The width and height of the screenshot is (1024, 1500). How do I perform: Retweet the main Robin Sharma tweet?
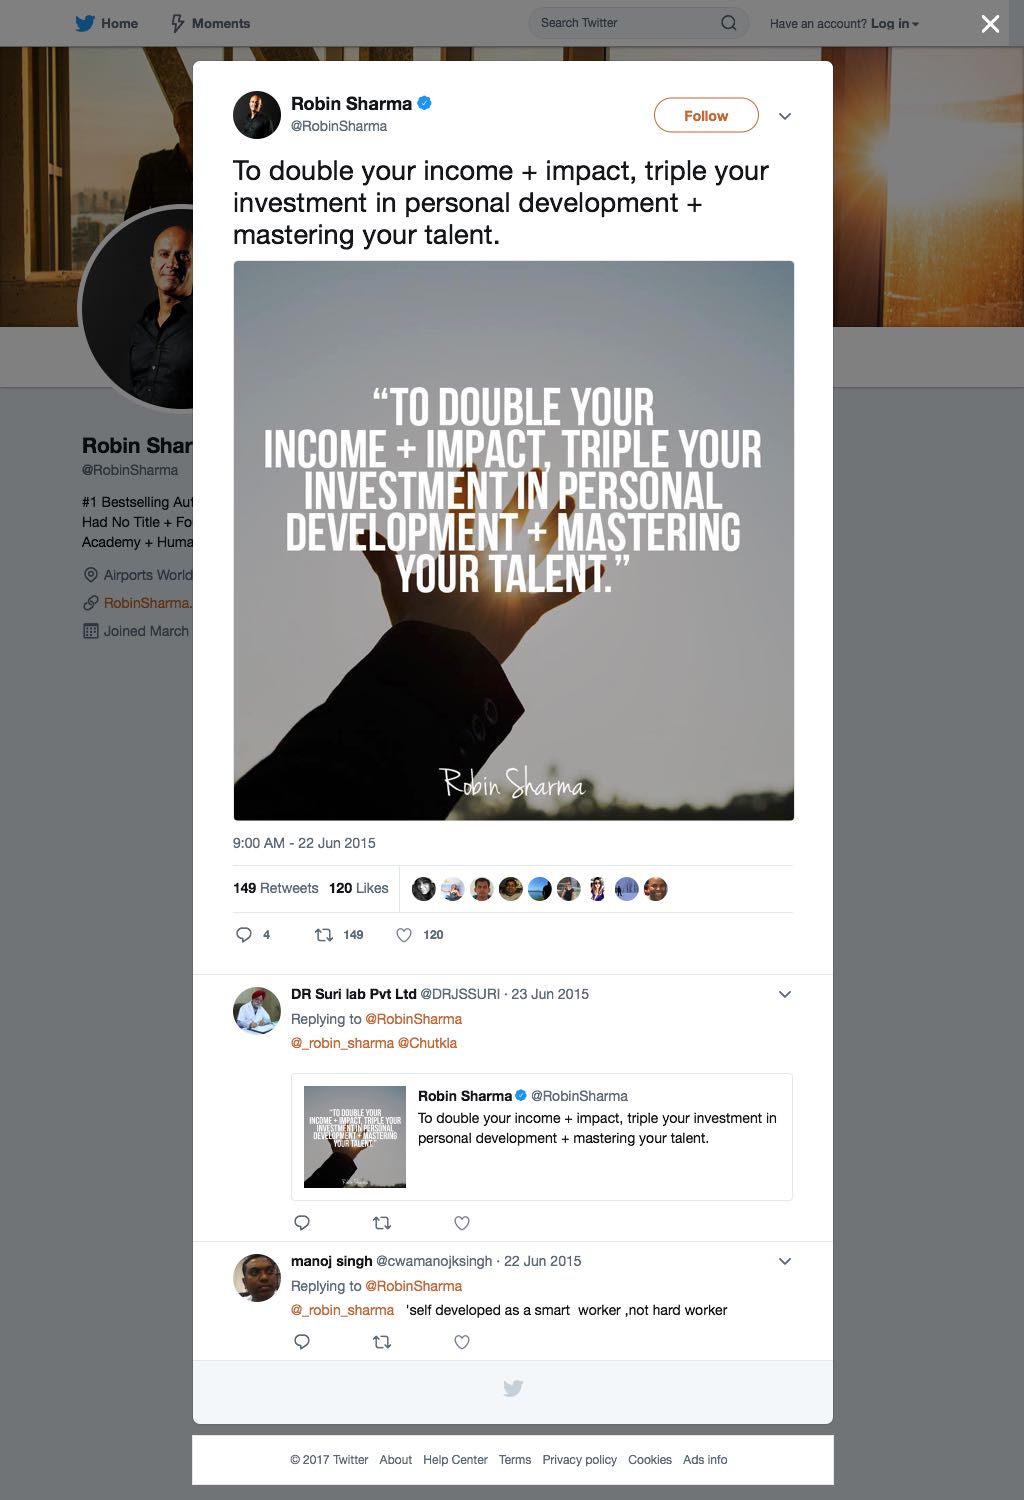324,935
